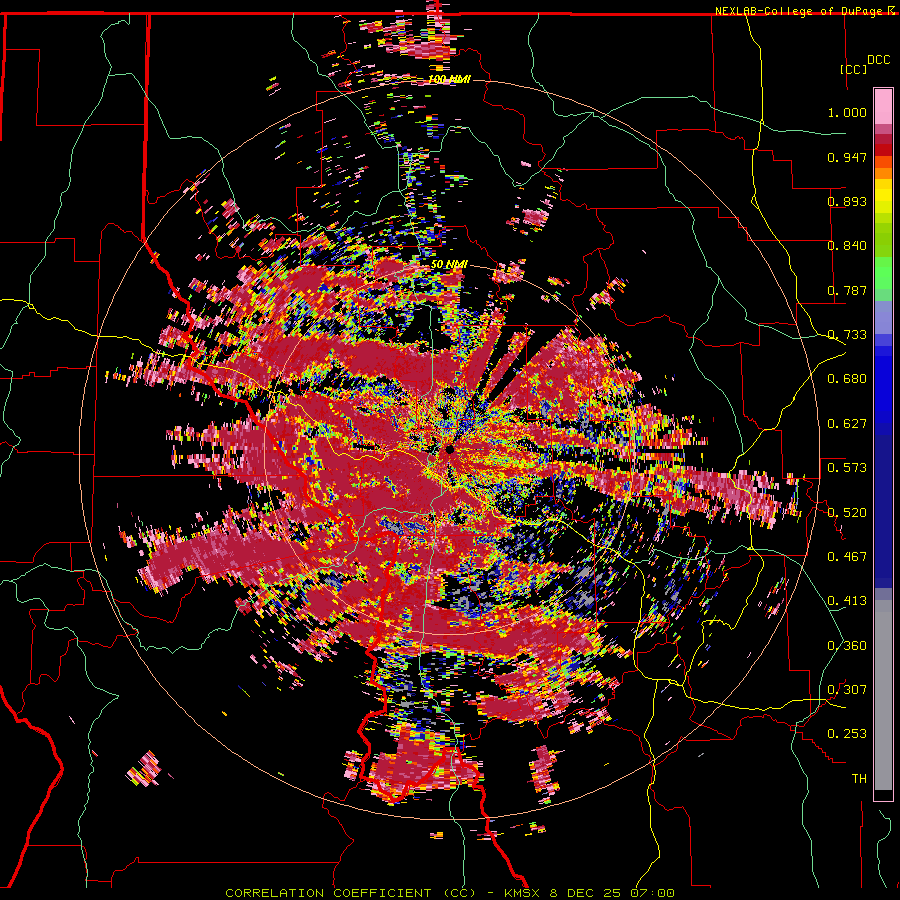Select the 0.787 scale value

pyautogui.click(x=847, y=290)
